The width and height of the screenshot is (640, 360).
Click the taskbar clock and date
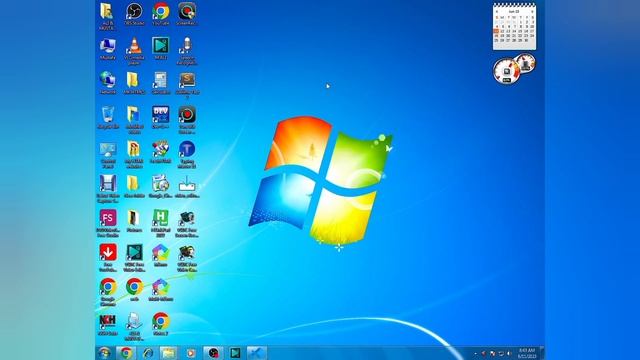tap(527, 353)
